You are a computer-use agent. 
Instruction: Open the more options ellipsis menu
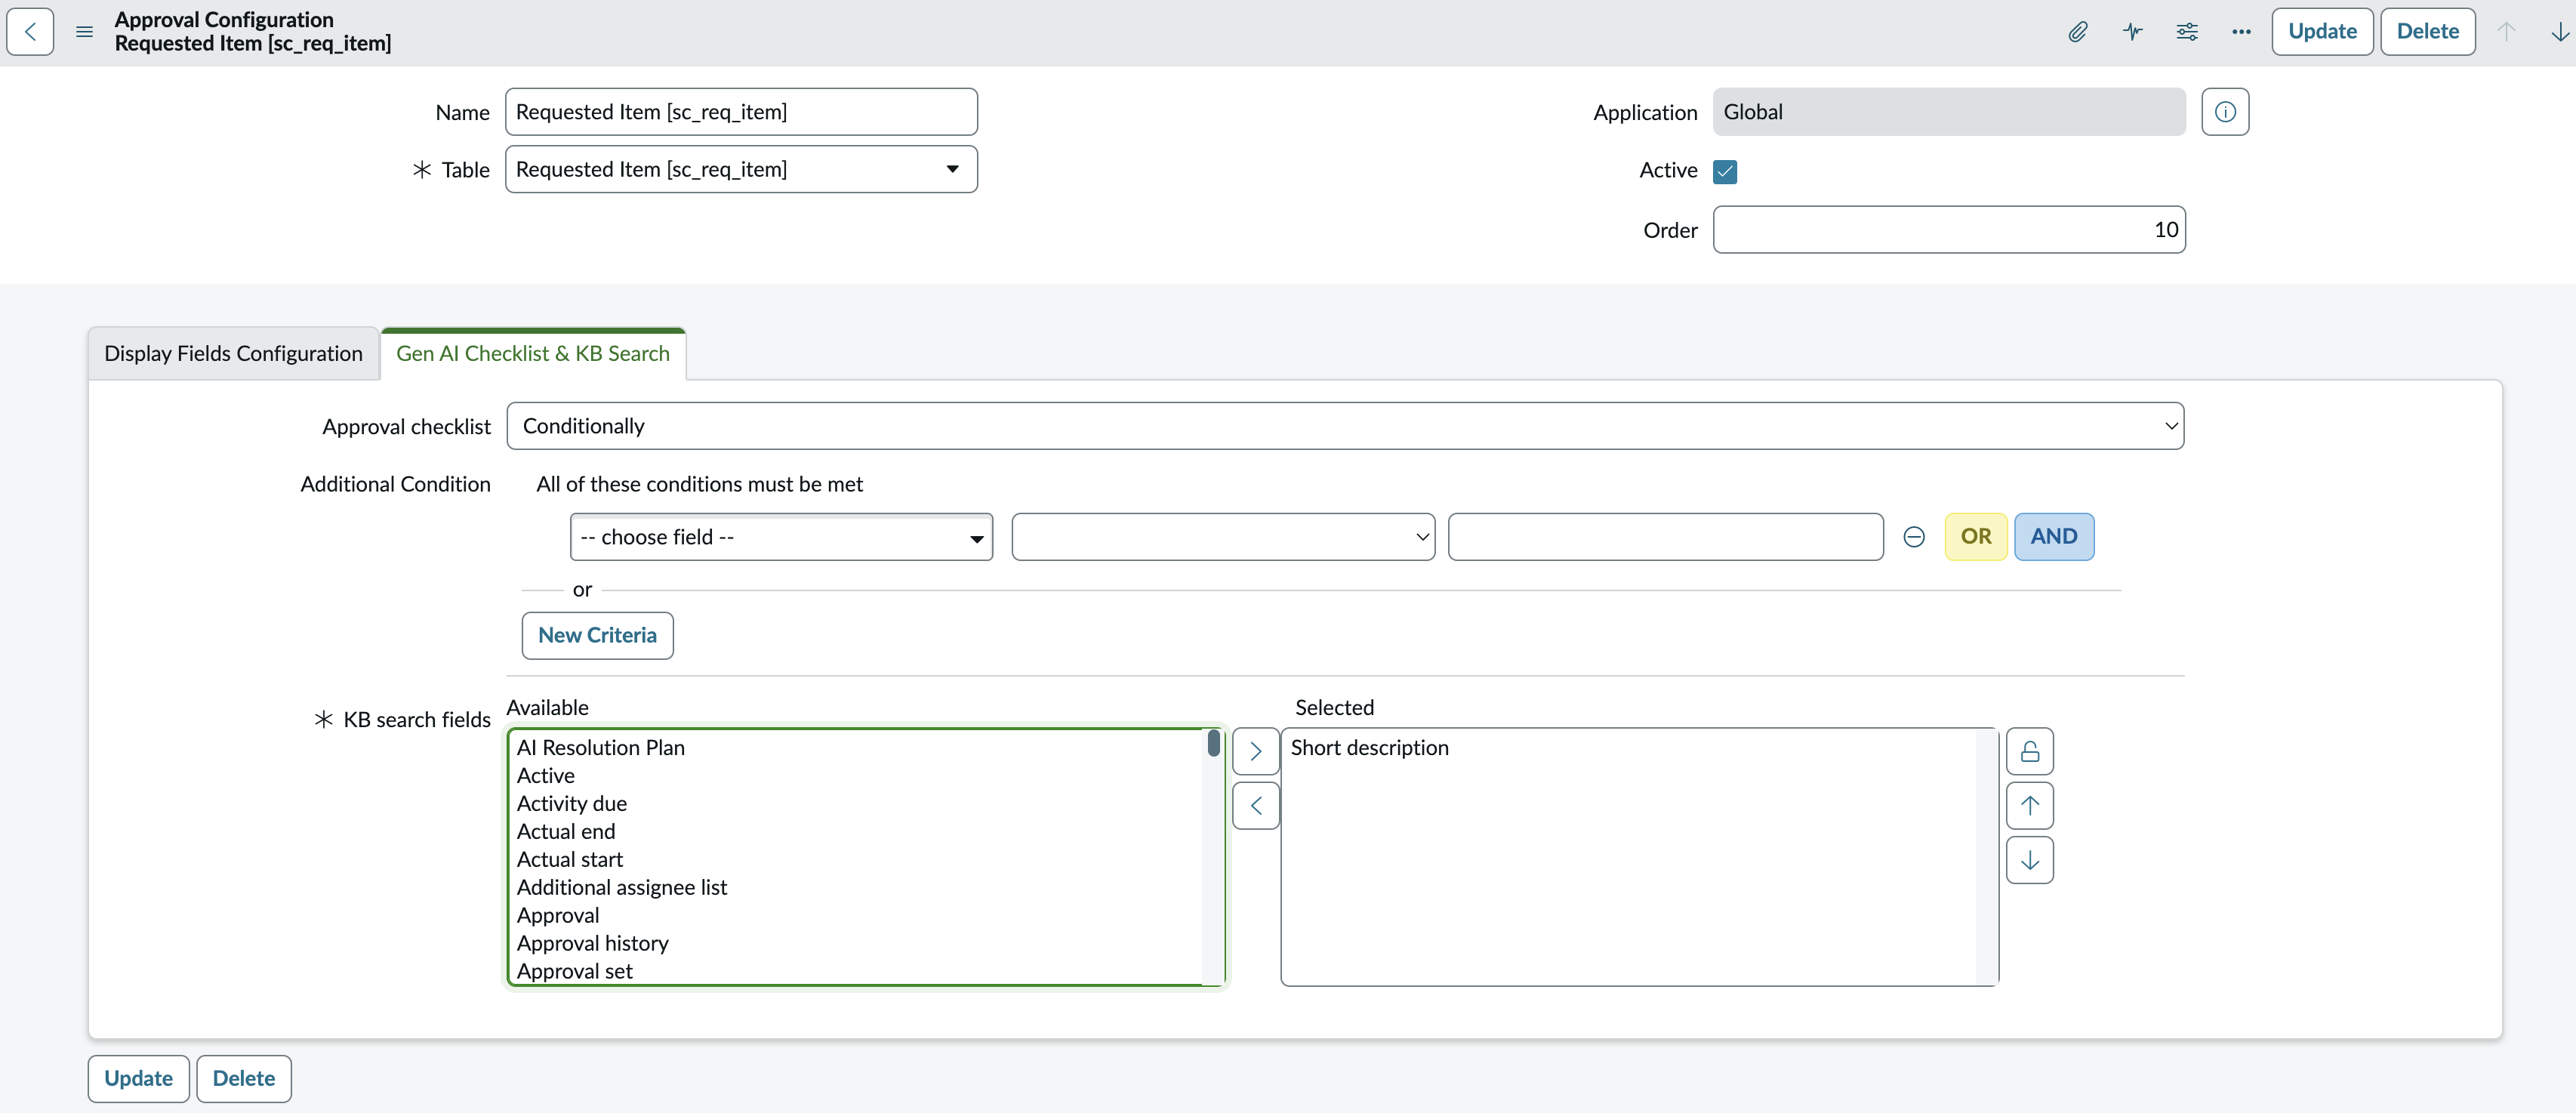point(2241,32)
